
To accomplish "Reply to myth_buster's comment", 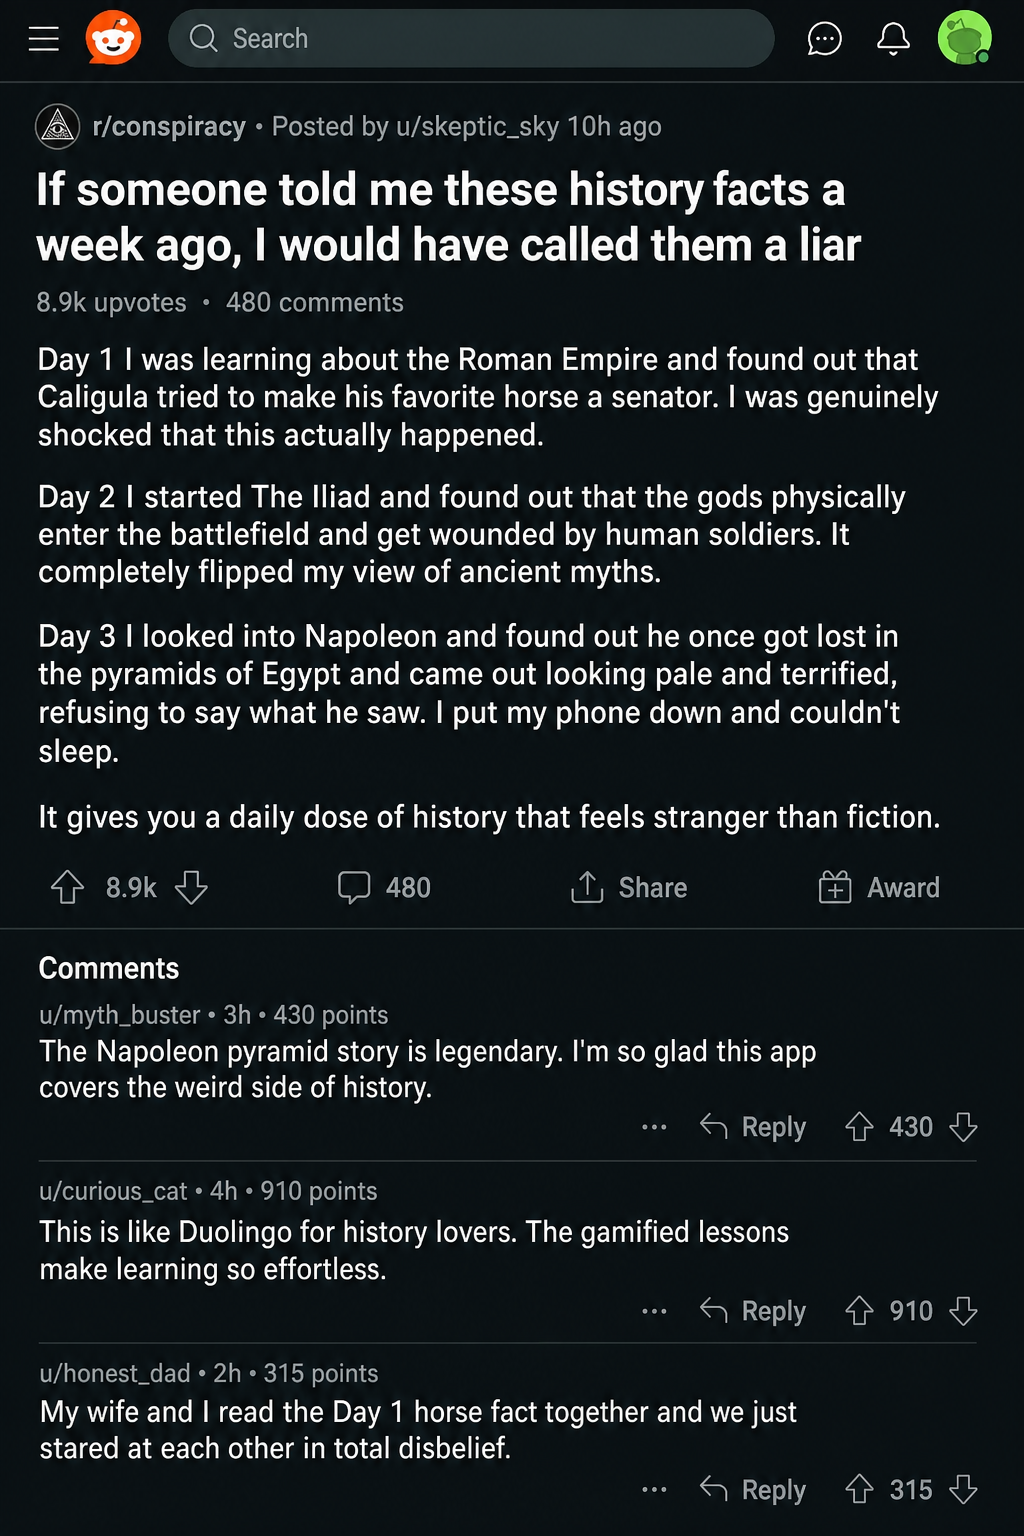I will click(x=753, y=1127).
